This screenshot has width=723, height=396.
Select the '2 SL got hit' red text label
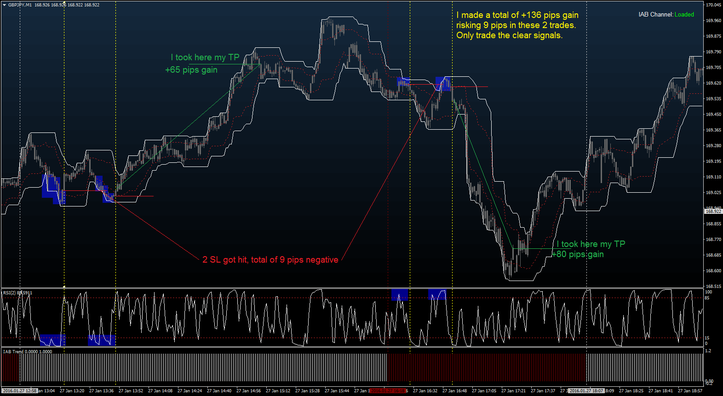click(270, 260)
